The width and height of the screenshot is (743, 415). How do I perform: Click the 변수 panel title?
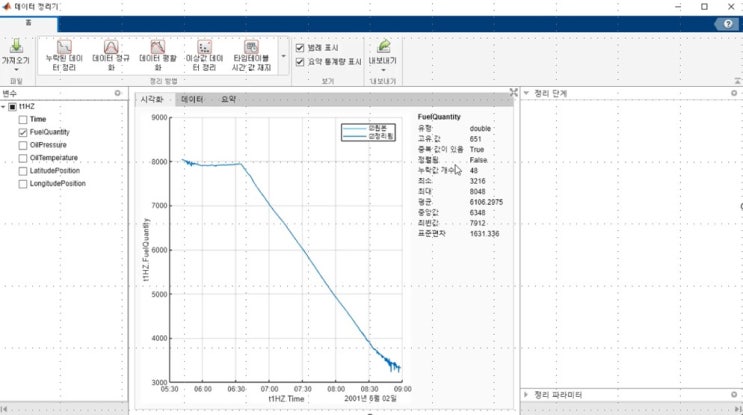point(9,93)
